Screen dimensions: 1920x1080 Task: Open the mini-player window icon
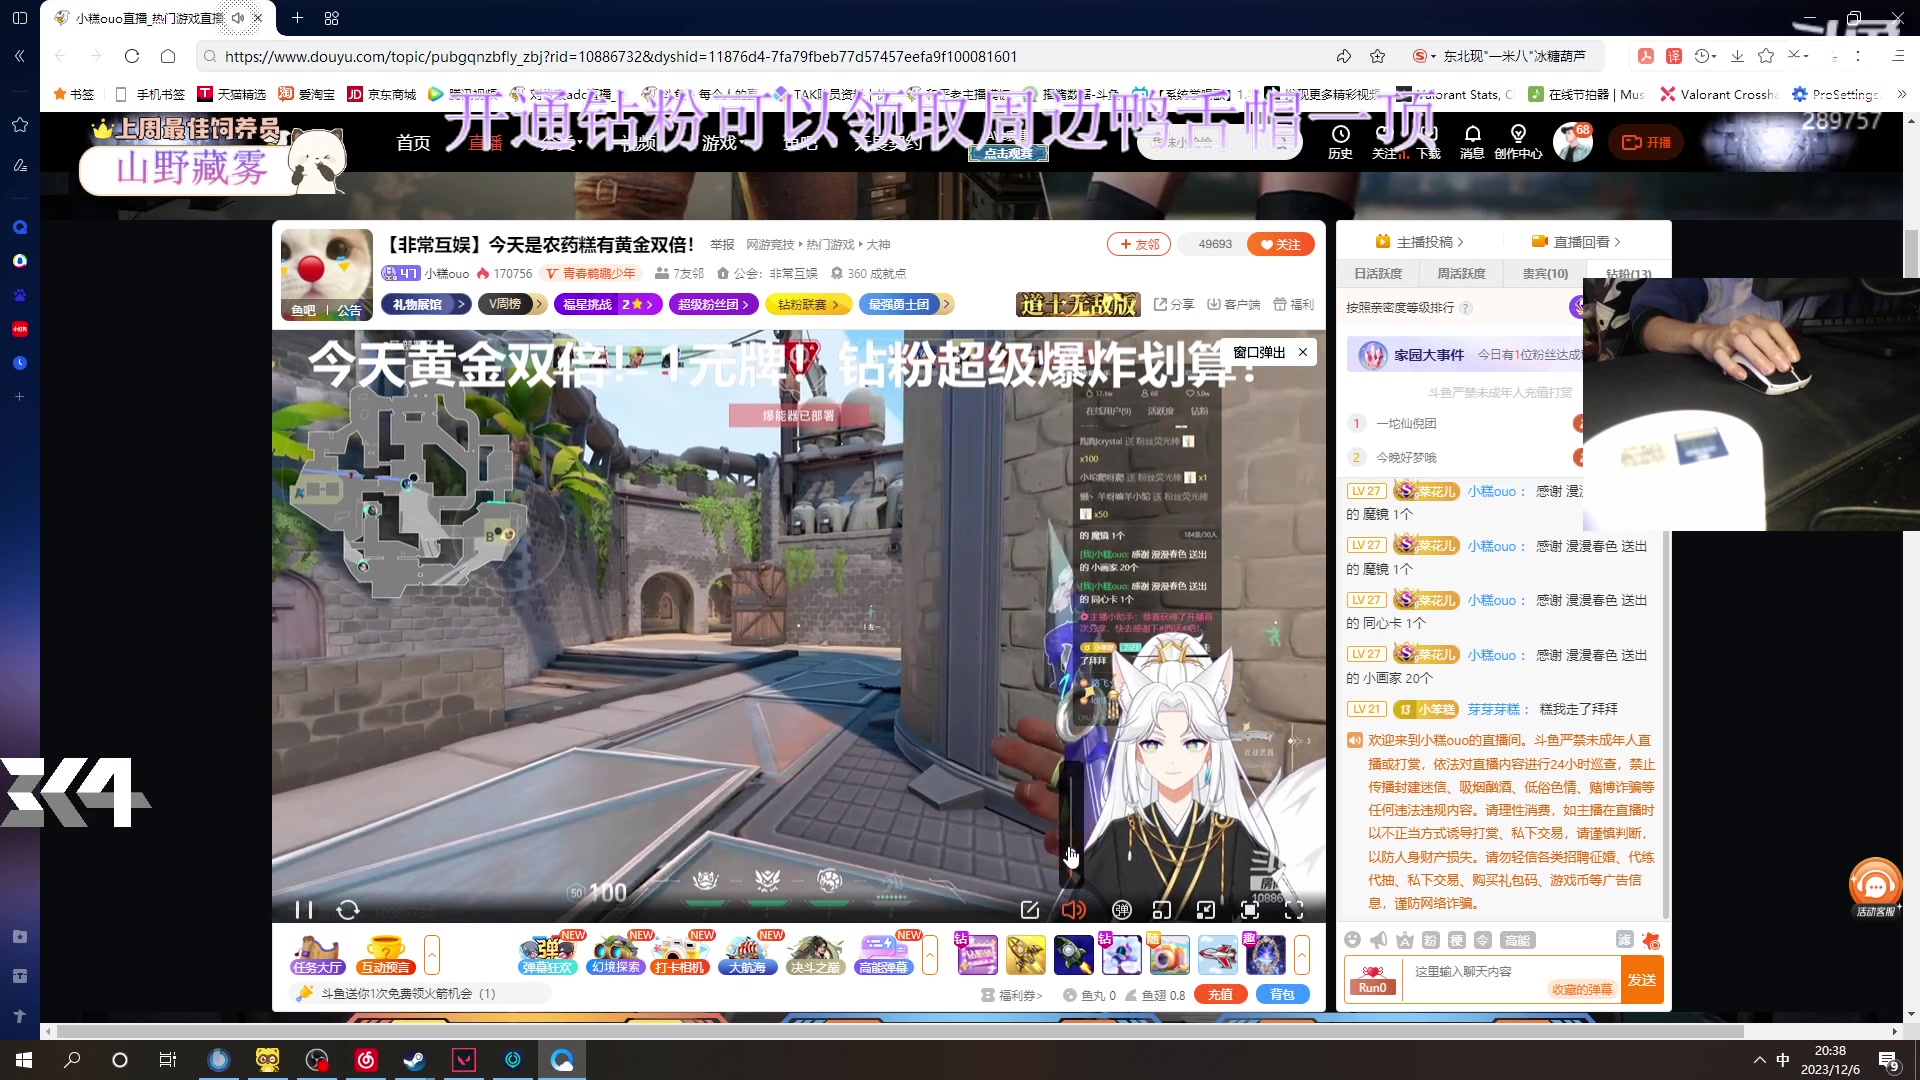pos(1163,910)
